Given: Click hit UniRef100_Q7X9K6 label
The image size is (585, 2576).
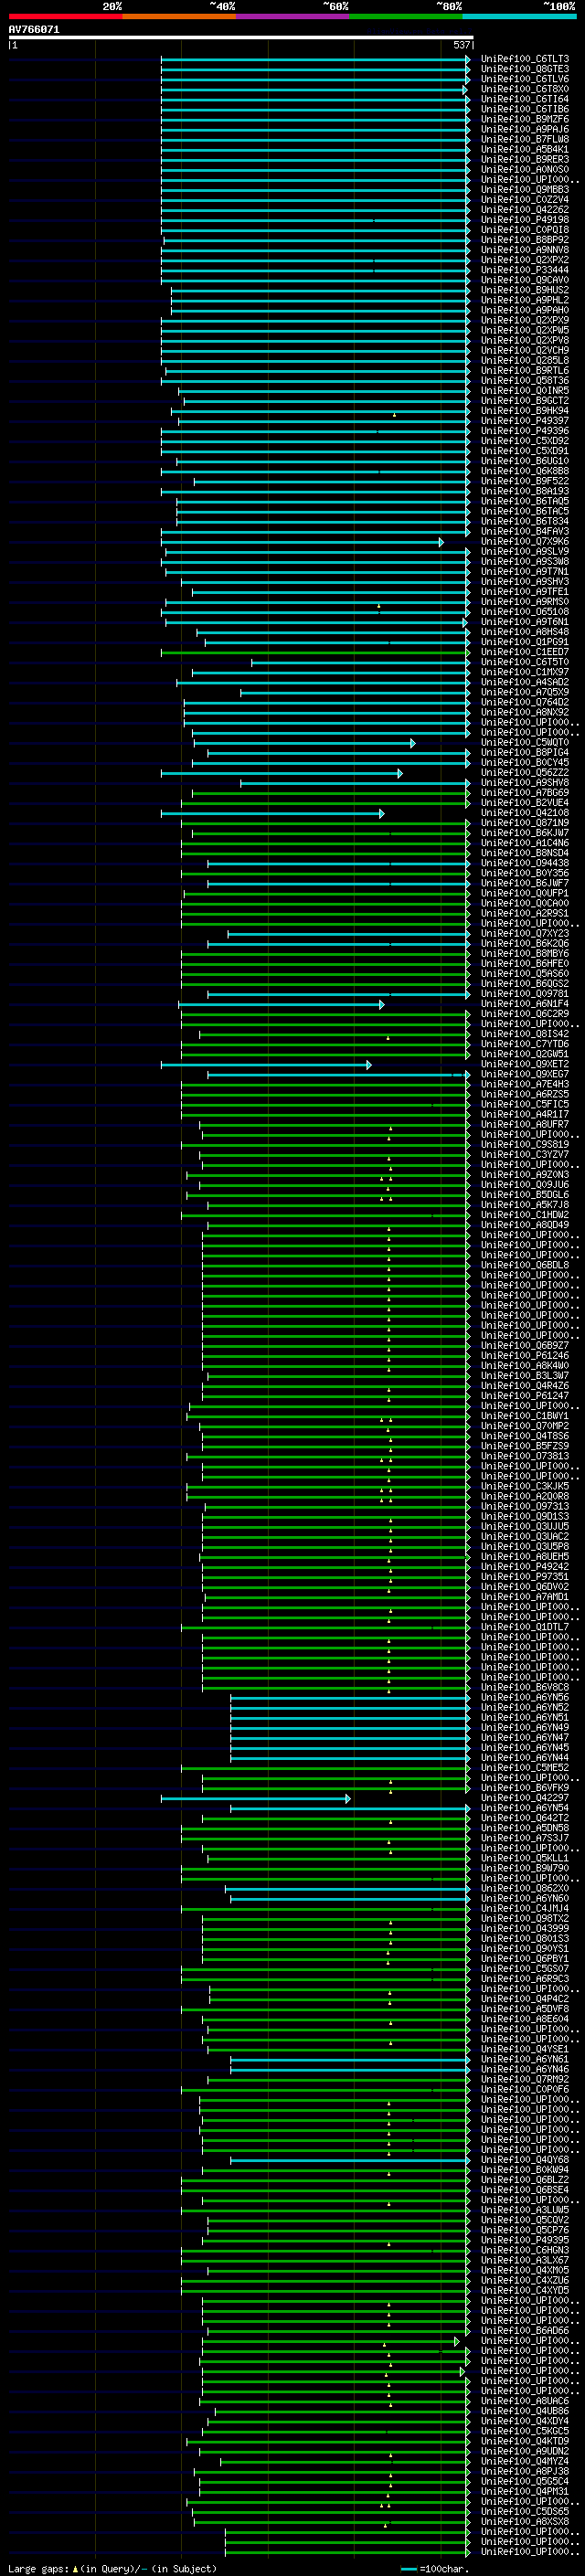Looking at the screenshot, I should [x=525, y=542].
